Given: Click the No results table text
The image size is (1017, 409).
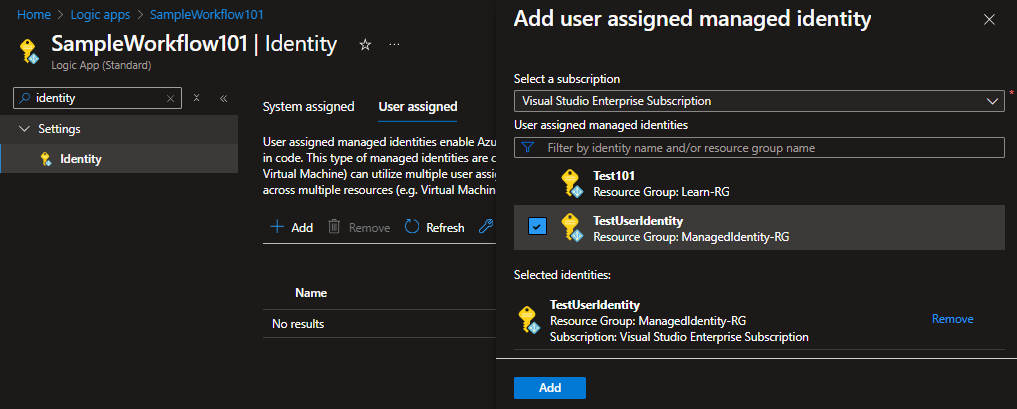Looking at the screenshot, I should (298, 323).
